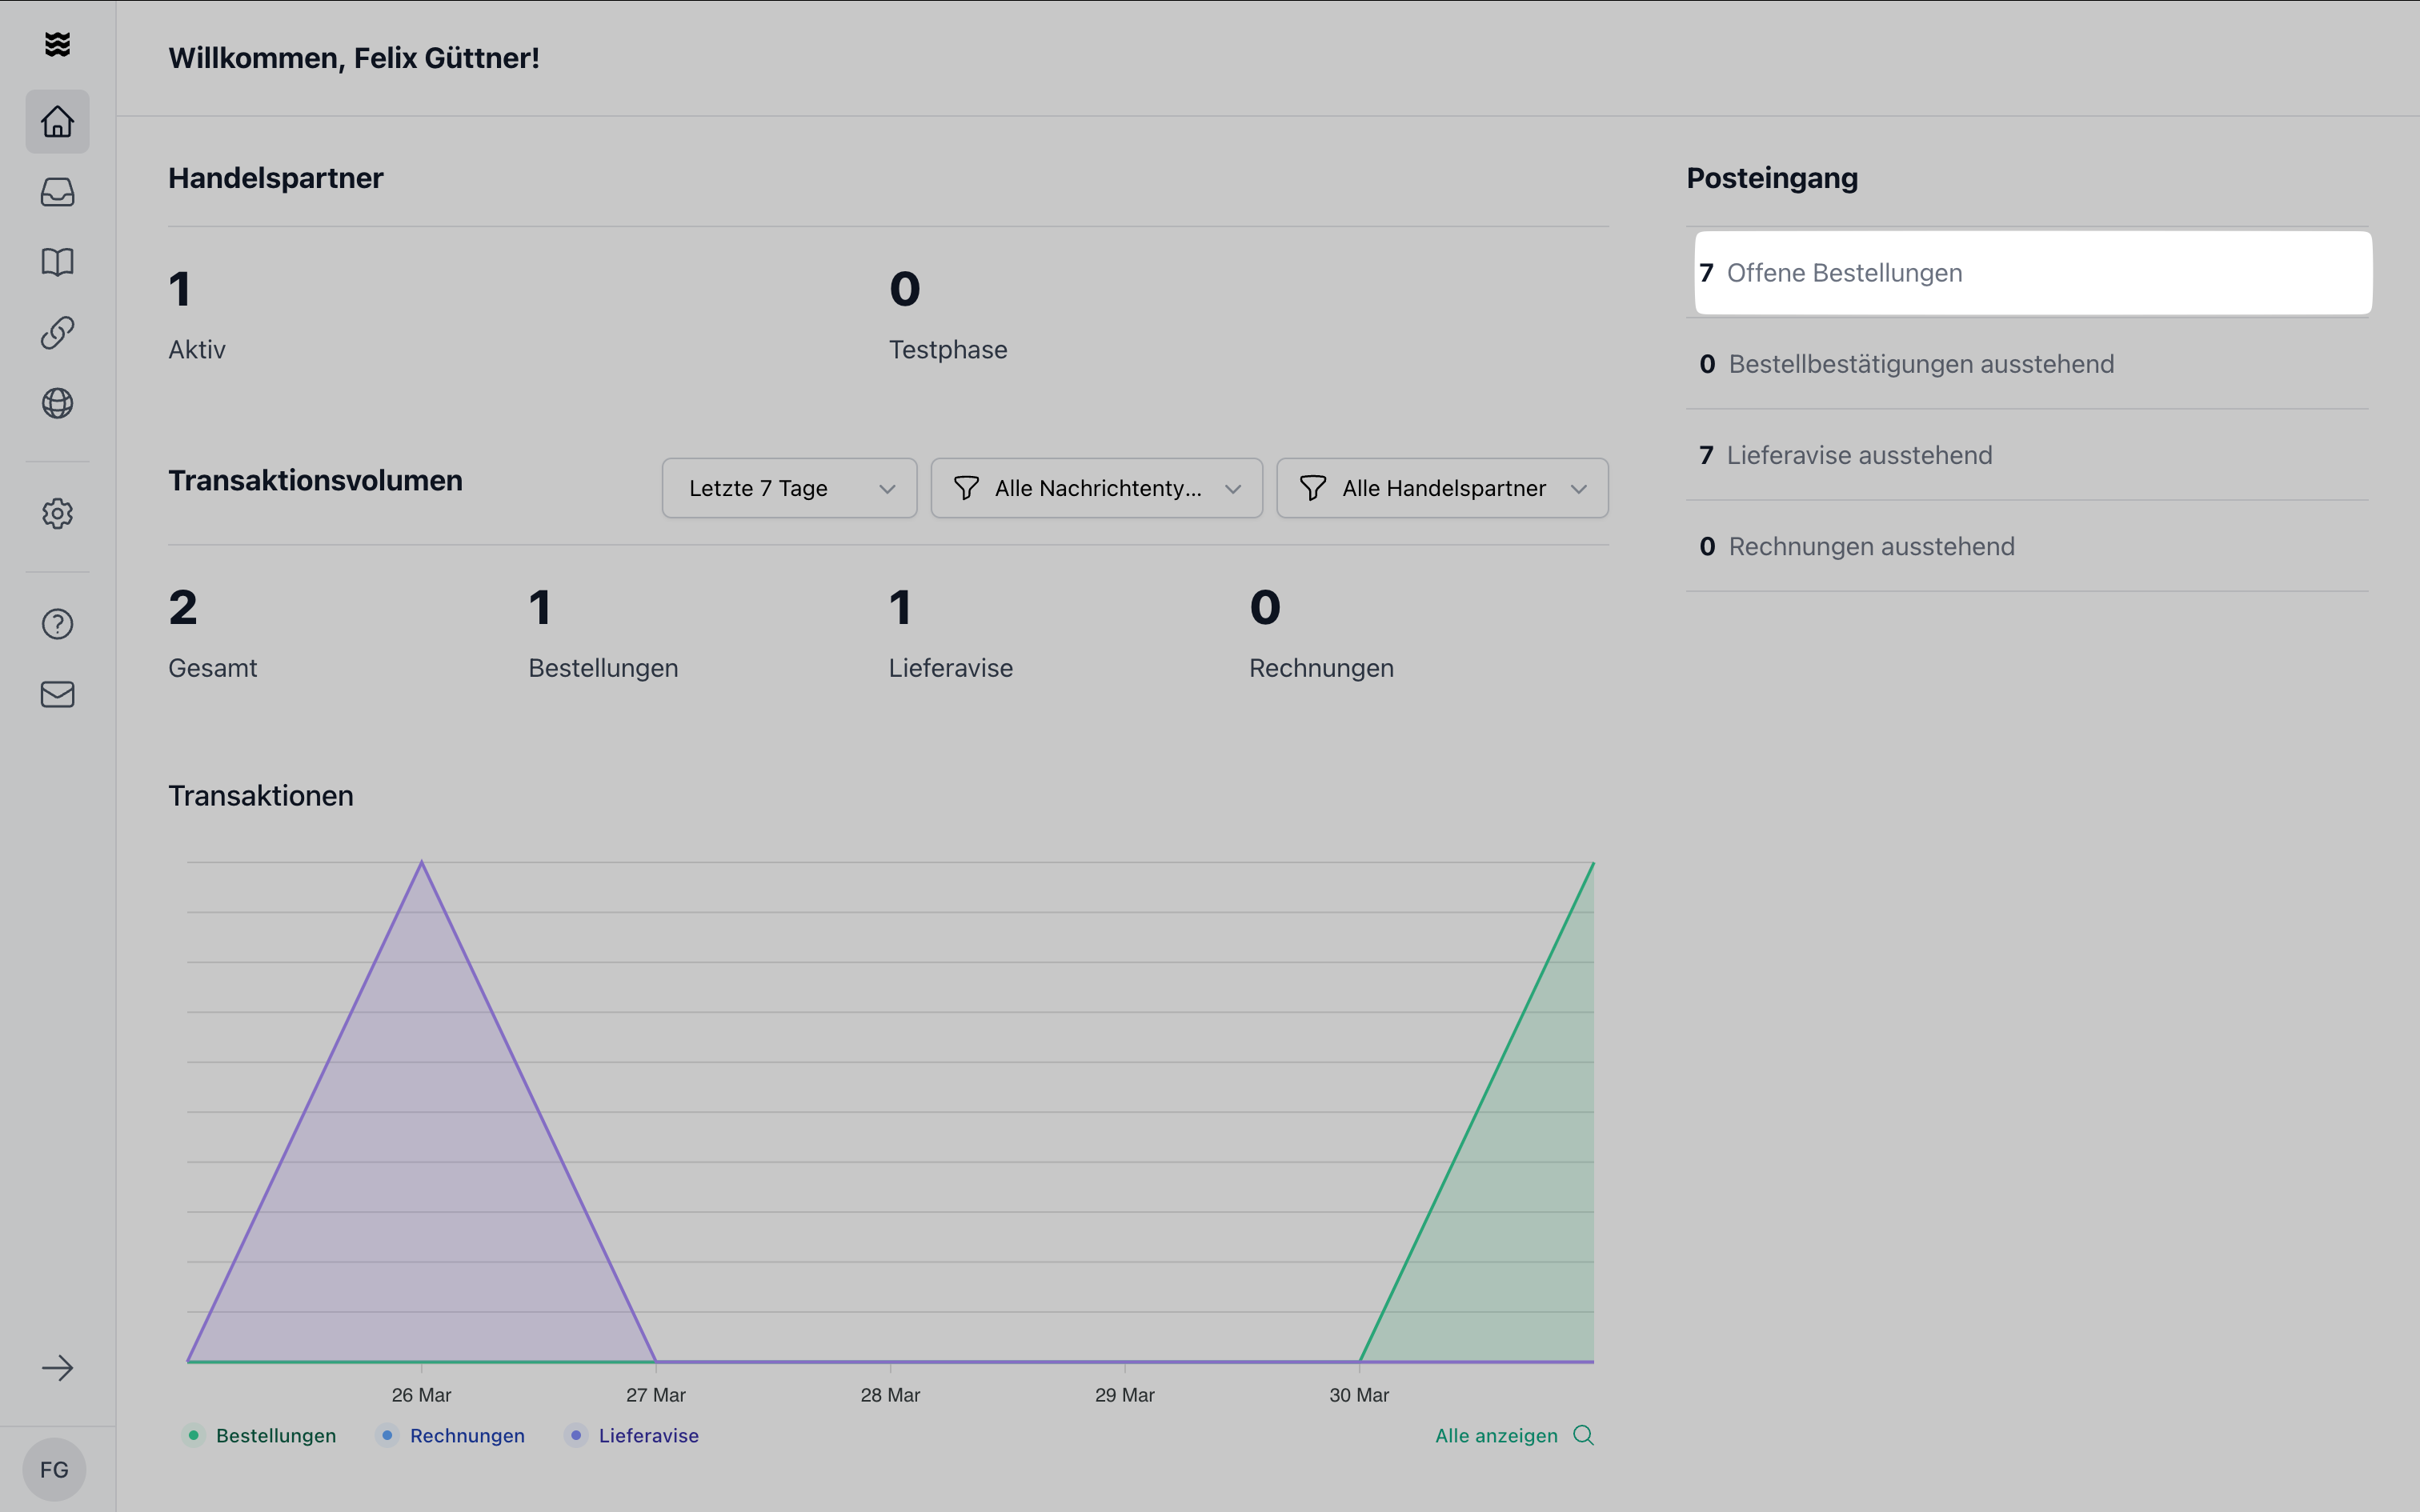This screenshot has height=1512, width=2420.
Task: Open 7 Lieferavise ausstehend entry
Action: point(2027,455)
